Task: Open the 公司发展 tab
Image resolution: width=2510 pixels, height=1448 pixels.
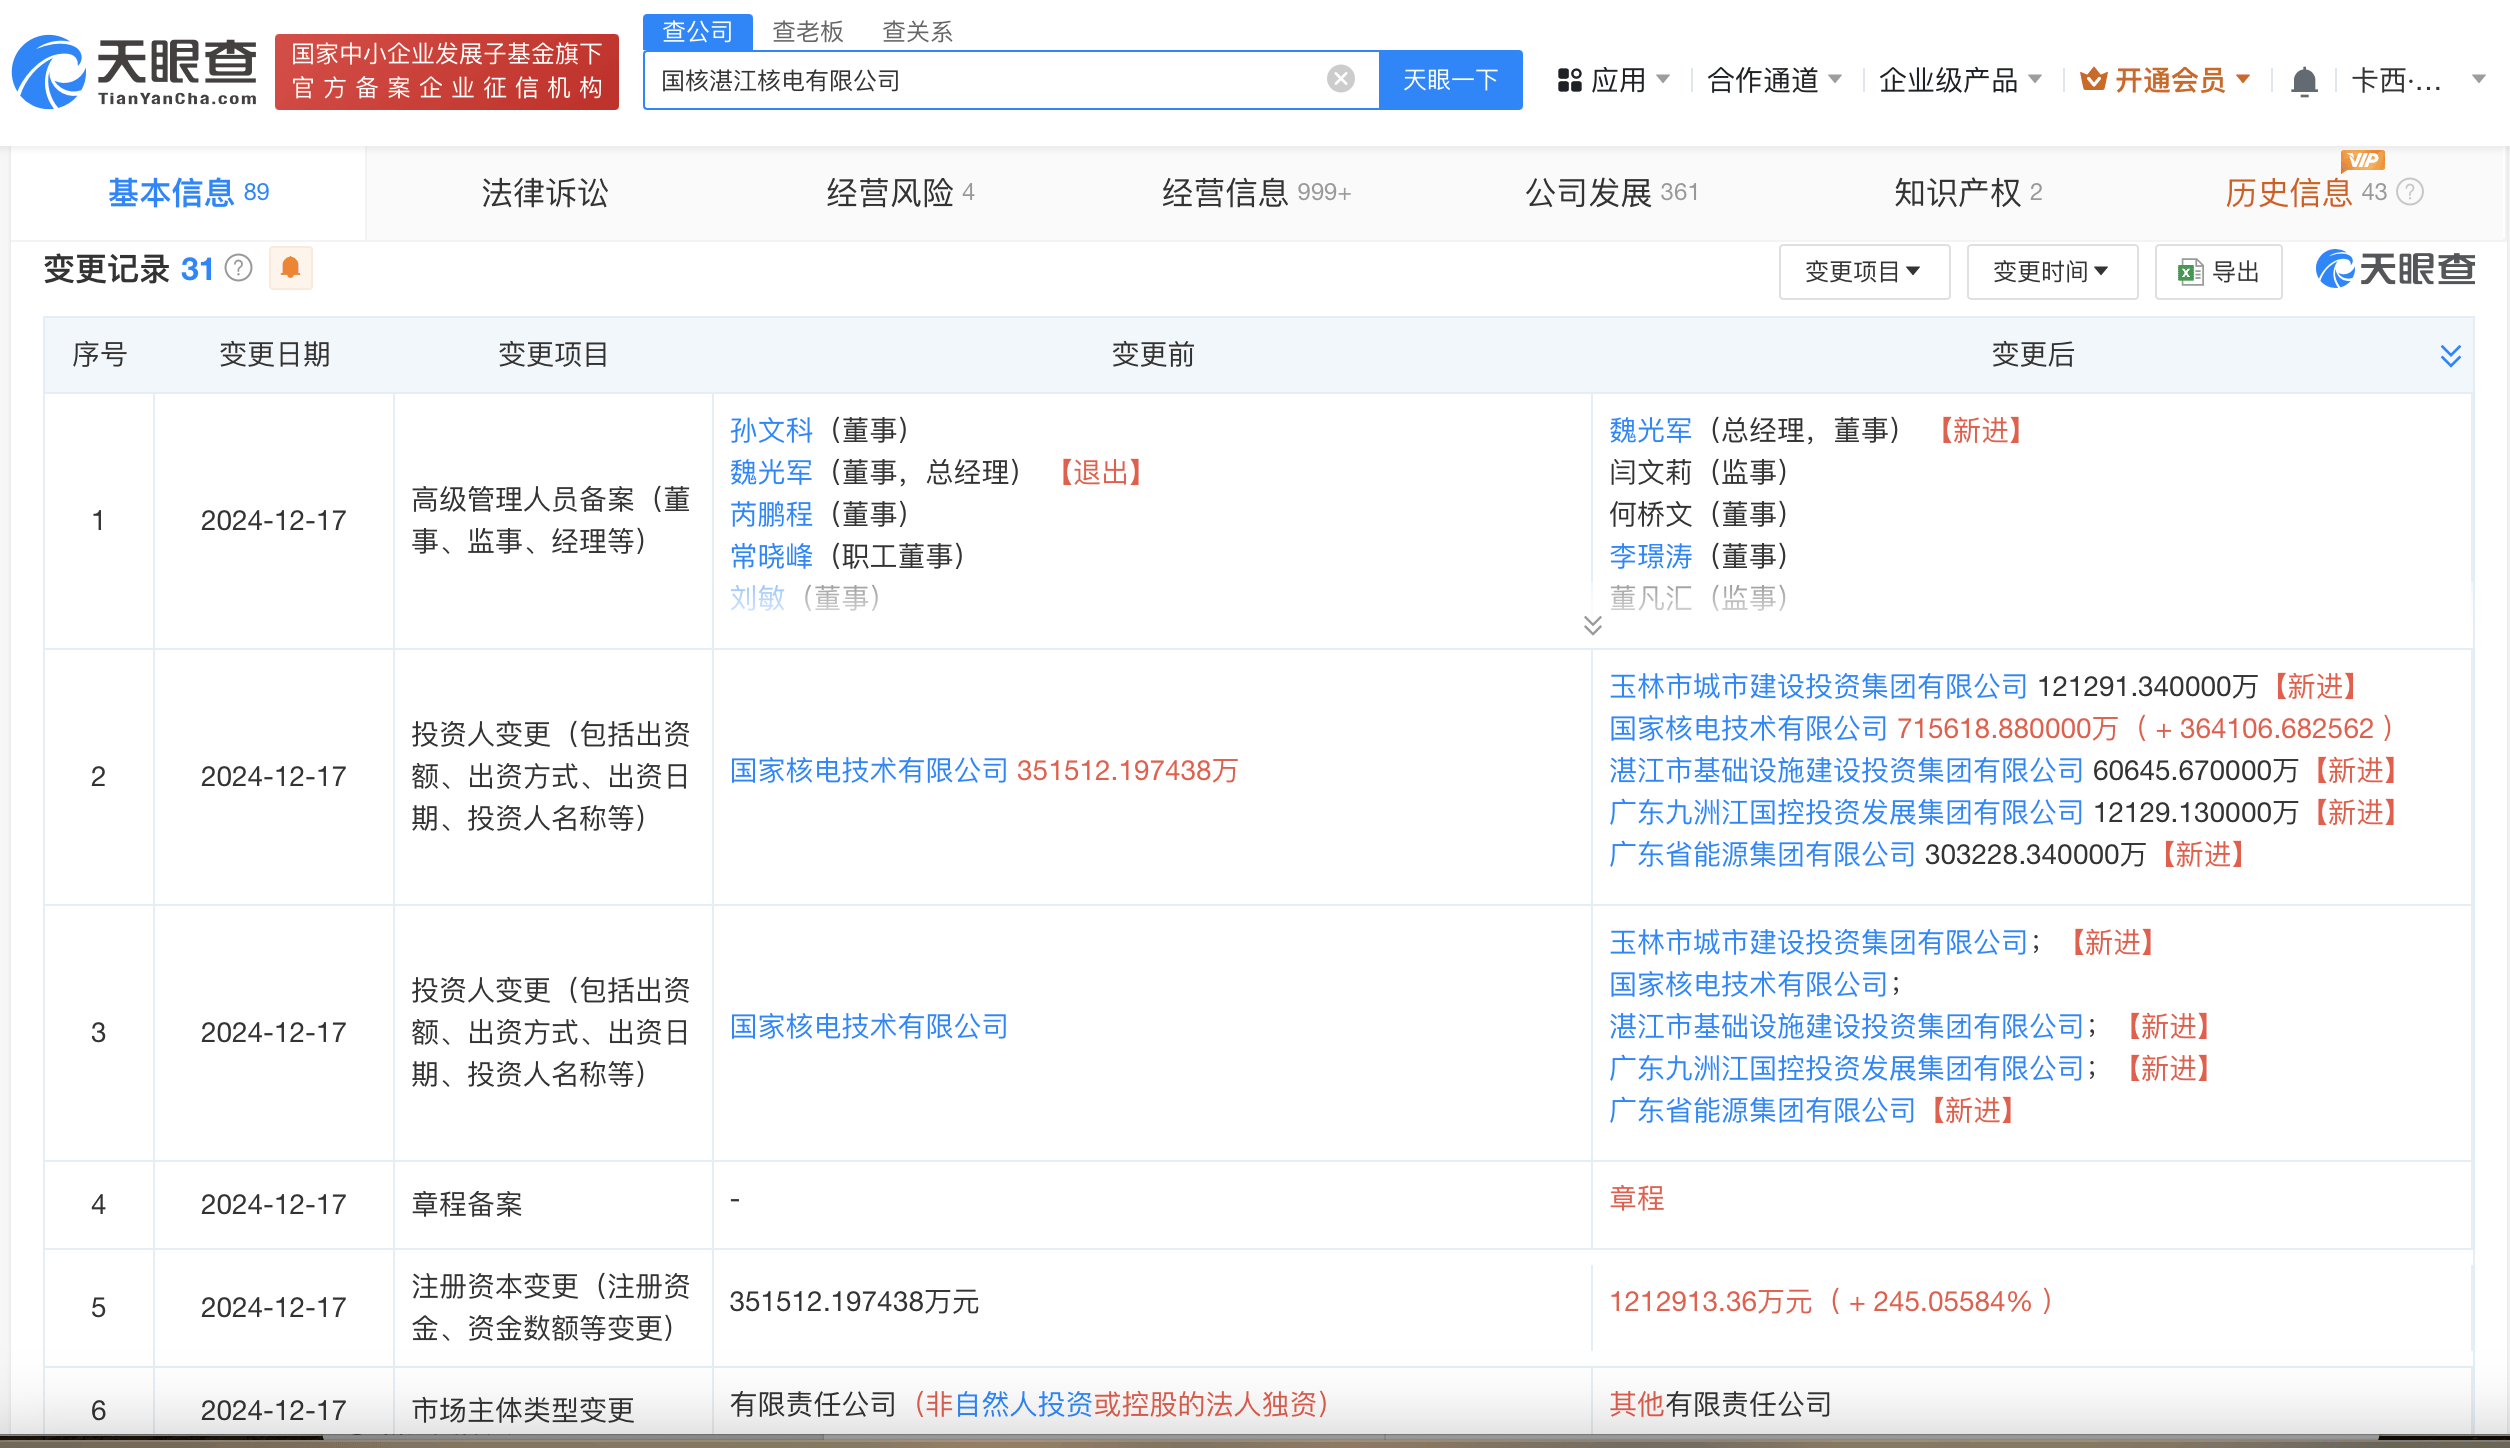Action: [1612, 192]
